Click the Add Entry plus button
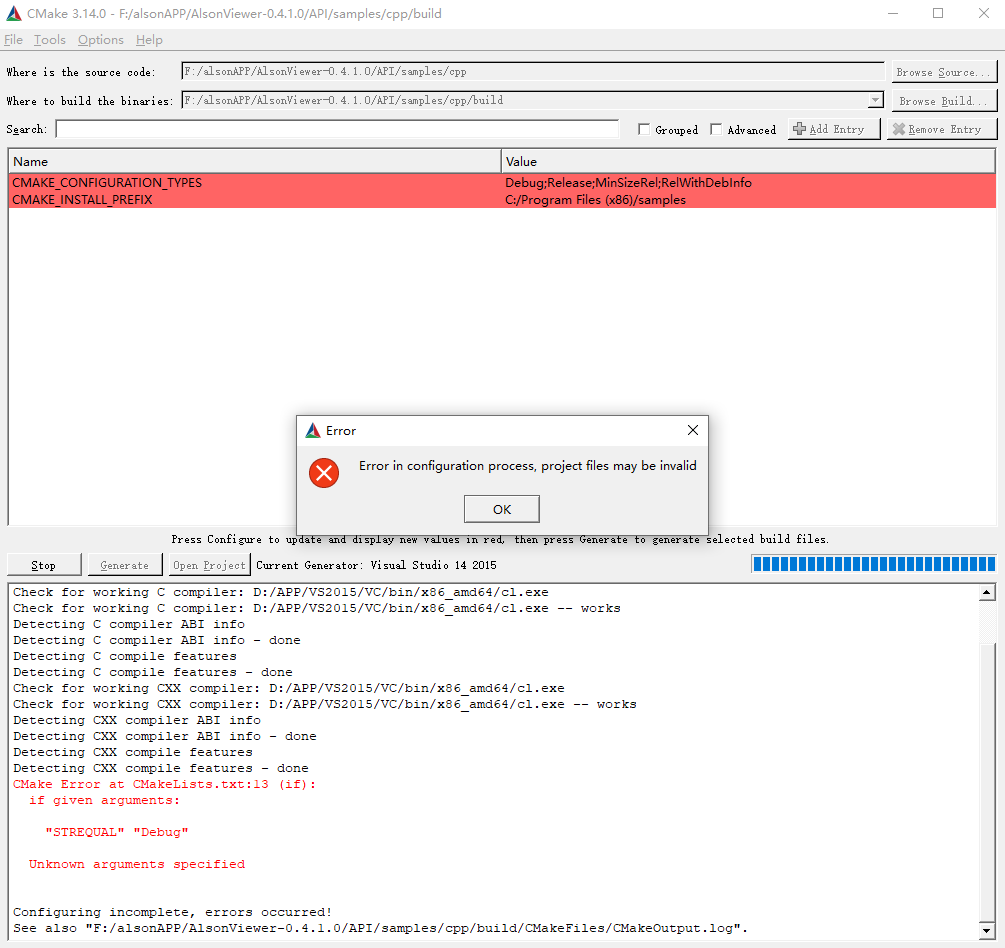This screenshot has width=1005, height=948. click(834, 129)
